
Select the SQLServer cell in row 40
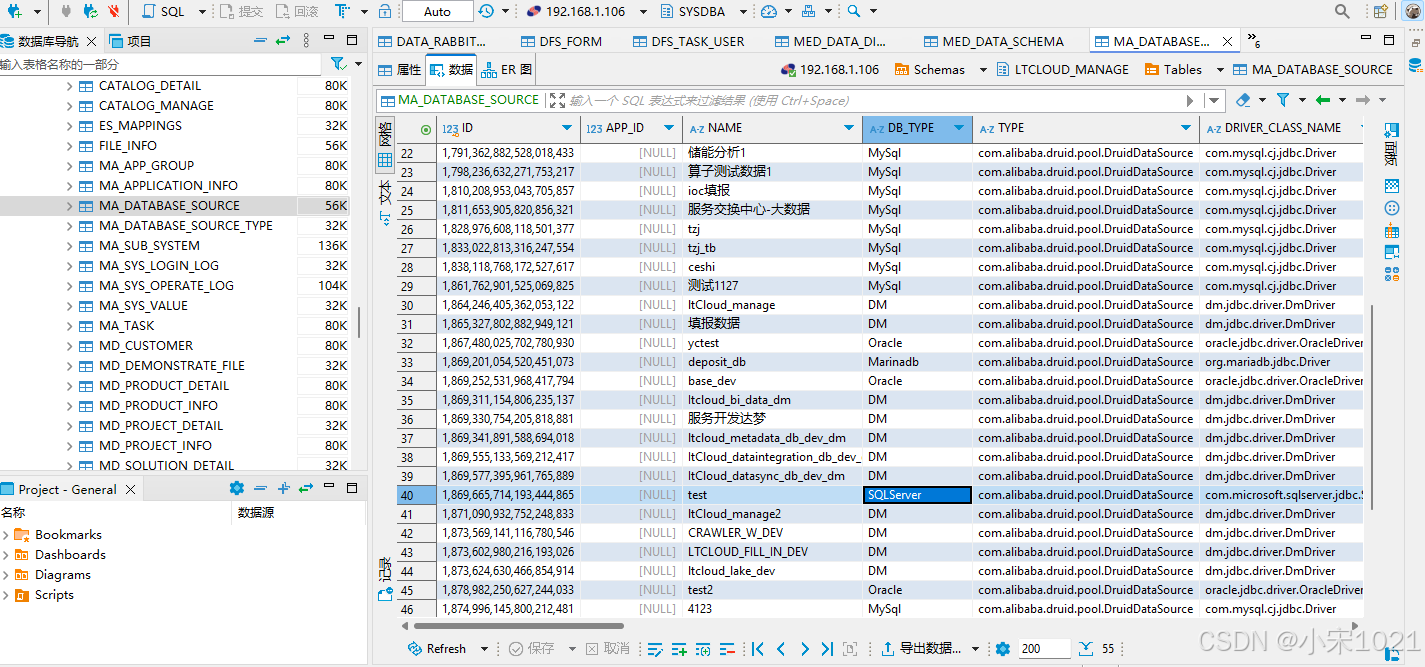click(917, 495)
